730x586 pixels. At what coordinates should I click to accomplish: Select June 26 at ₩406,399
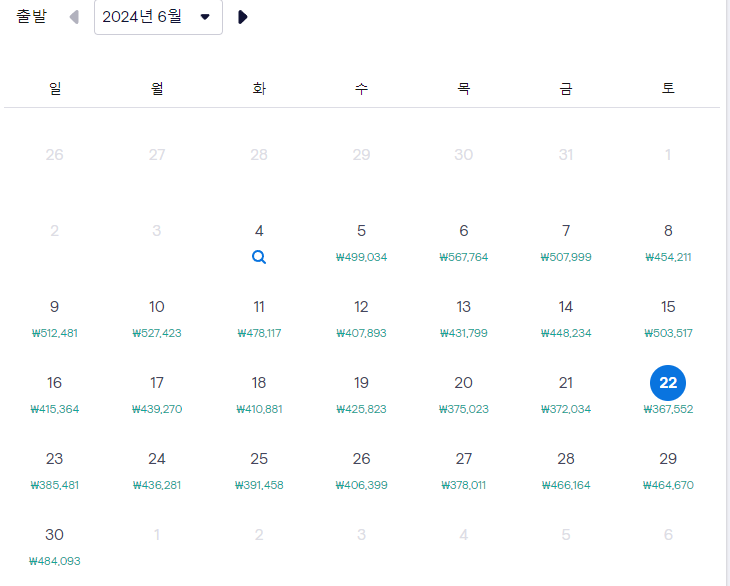(x=361, y=471)
